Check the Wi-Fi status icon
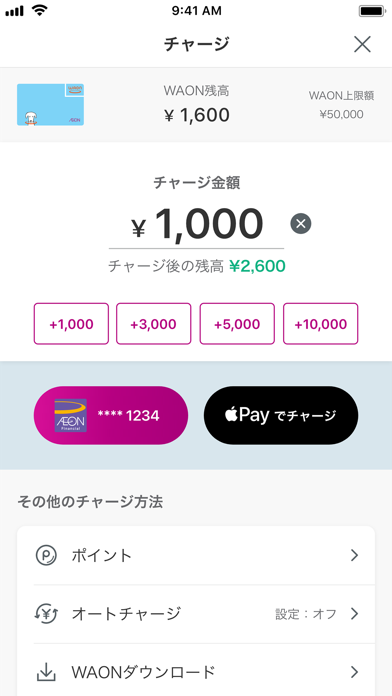 [x=40, y=11]
